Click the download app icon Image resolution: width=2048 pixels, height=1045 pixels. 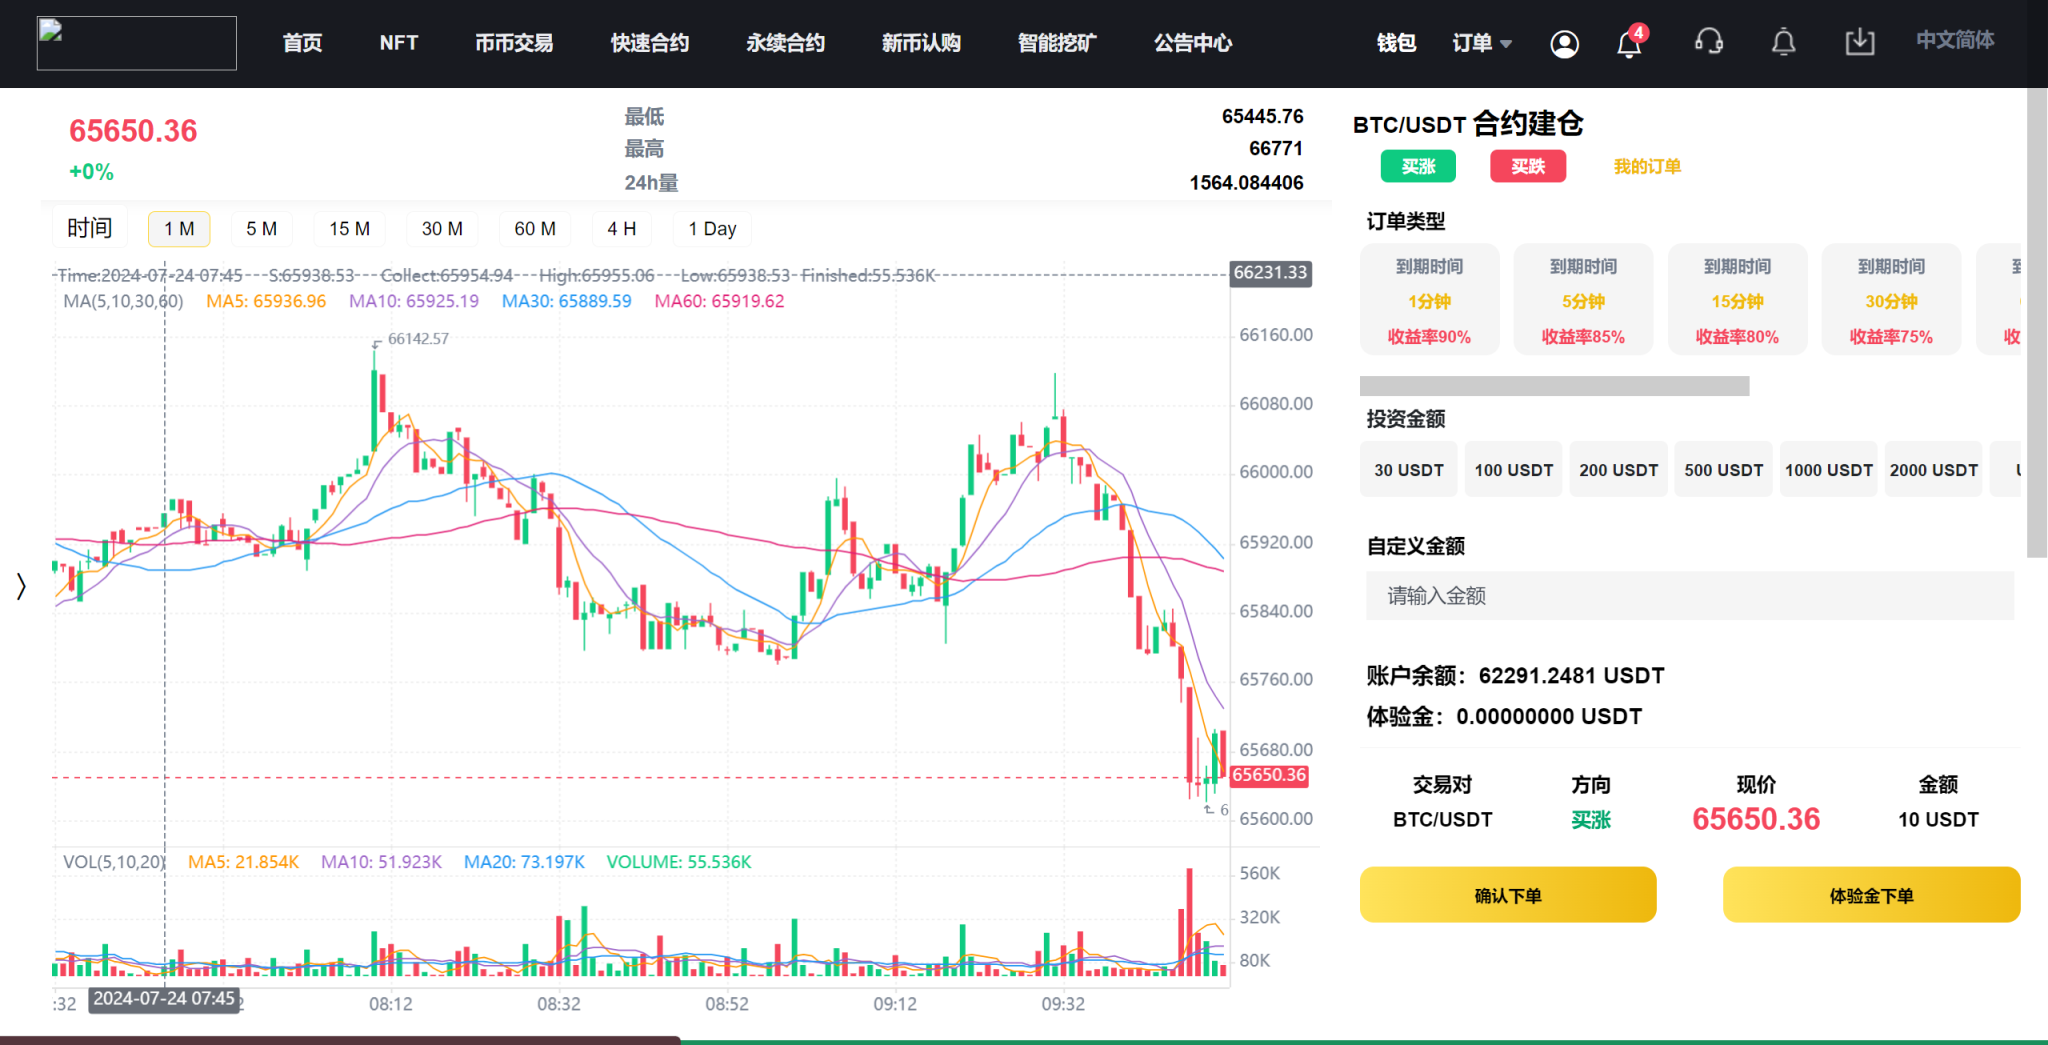(1859, 42)
